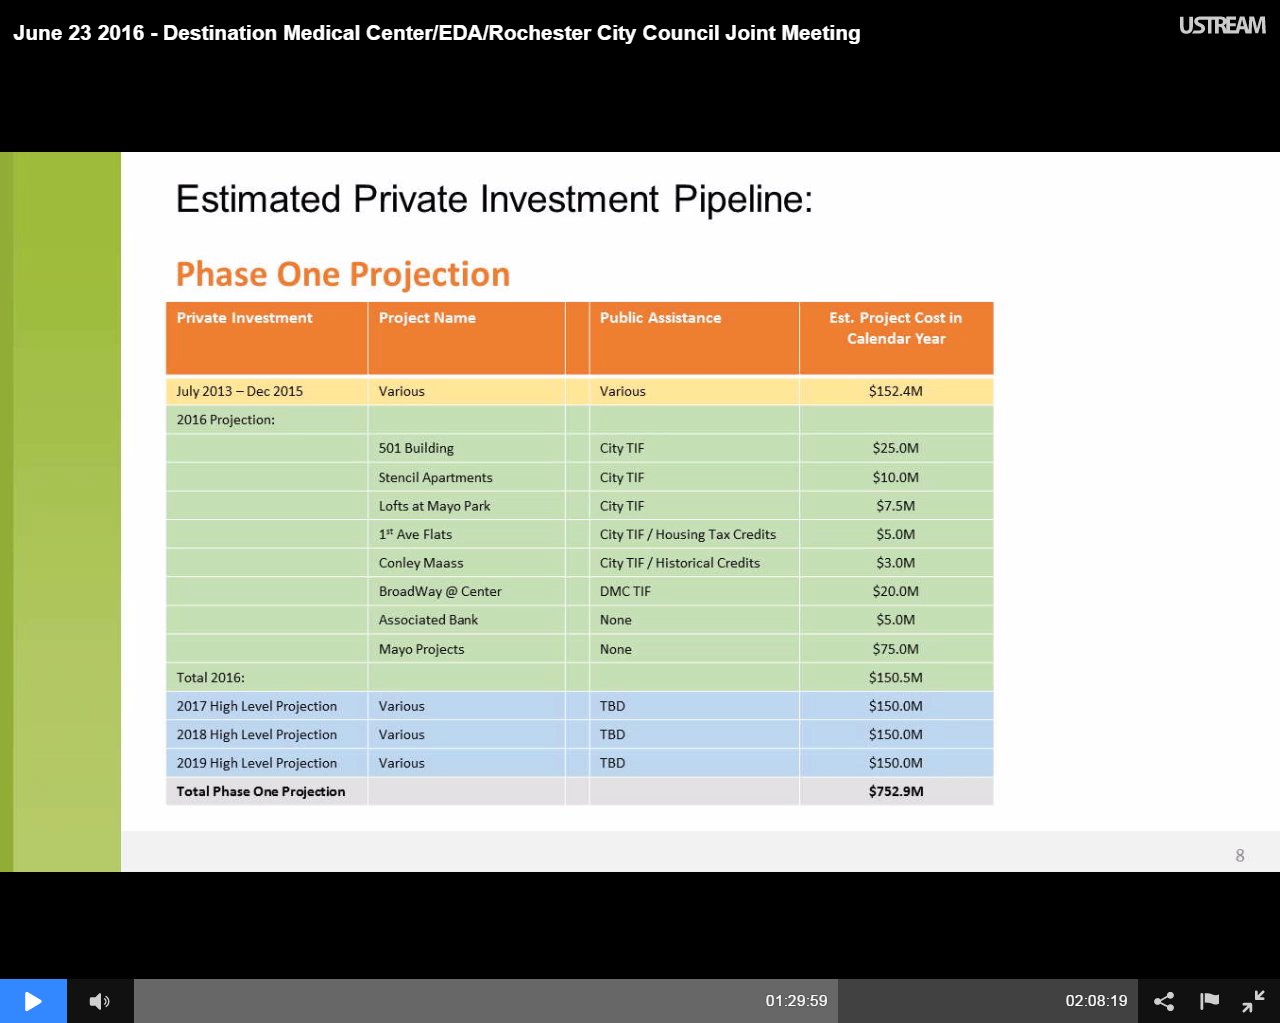Click the 'Estimated Private Investment Pipeline' slide heading
Screen dimensions: 1280x1023
tap(494, 199)
